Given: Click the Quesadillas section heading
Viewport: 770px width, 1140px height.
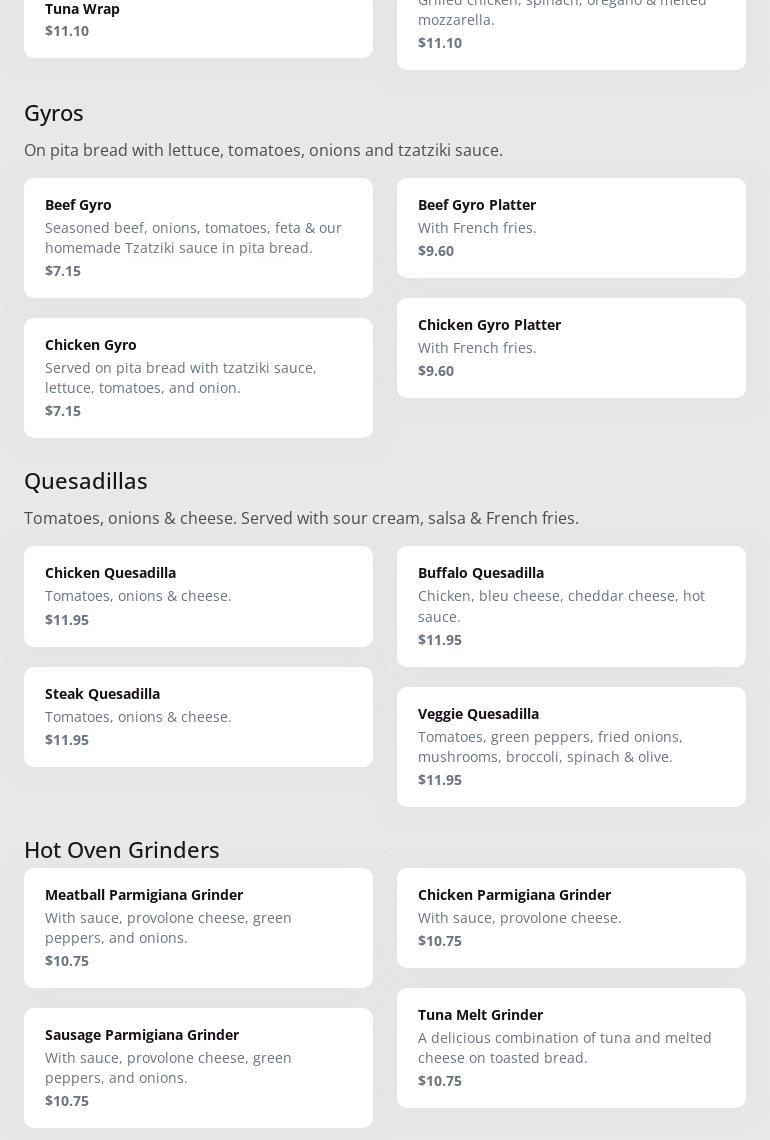Looking at the screenshot, I should click(86, 481).
